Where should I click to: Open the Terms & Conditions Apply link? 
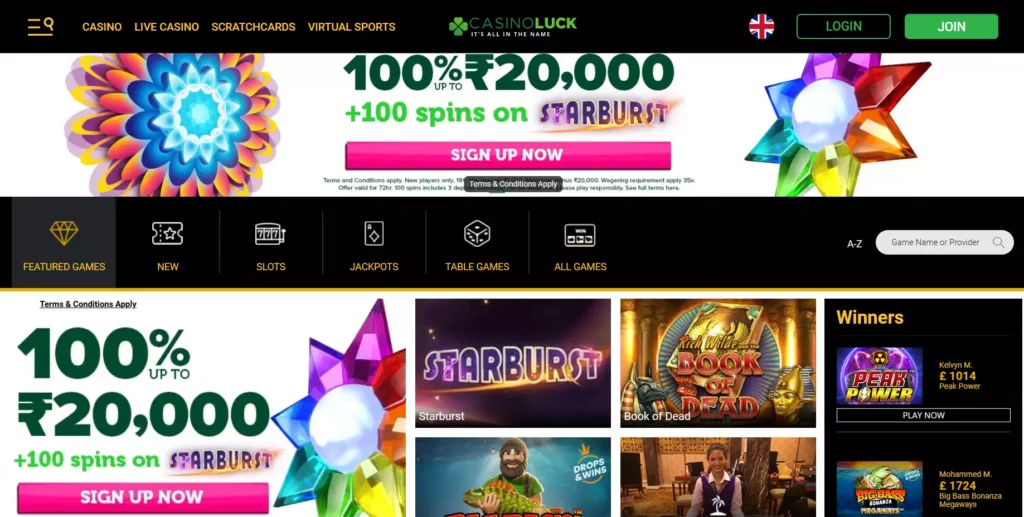point(88,304)
